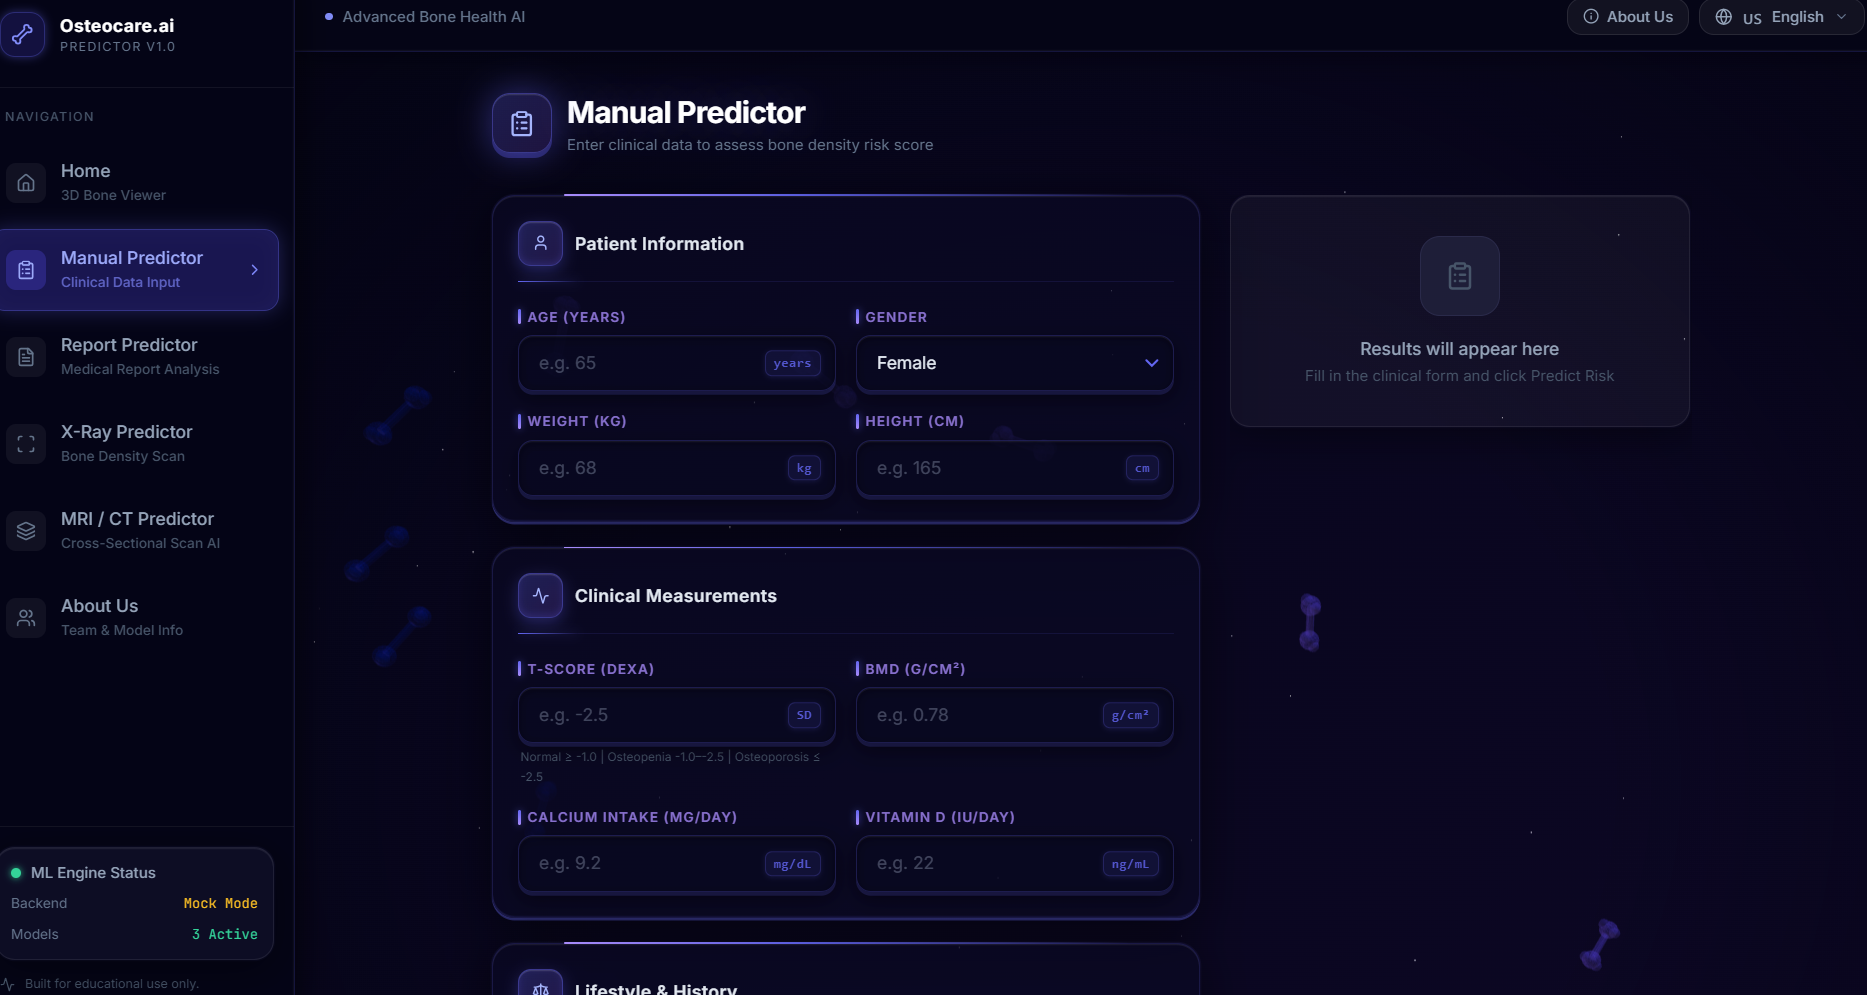The image size is (1867, 995).
Task: Click the '3 Active' models value
Action: click(225, 934)
